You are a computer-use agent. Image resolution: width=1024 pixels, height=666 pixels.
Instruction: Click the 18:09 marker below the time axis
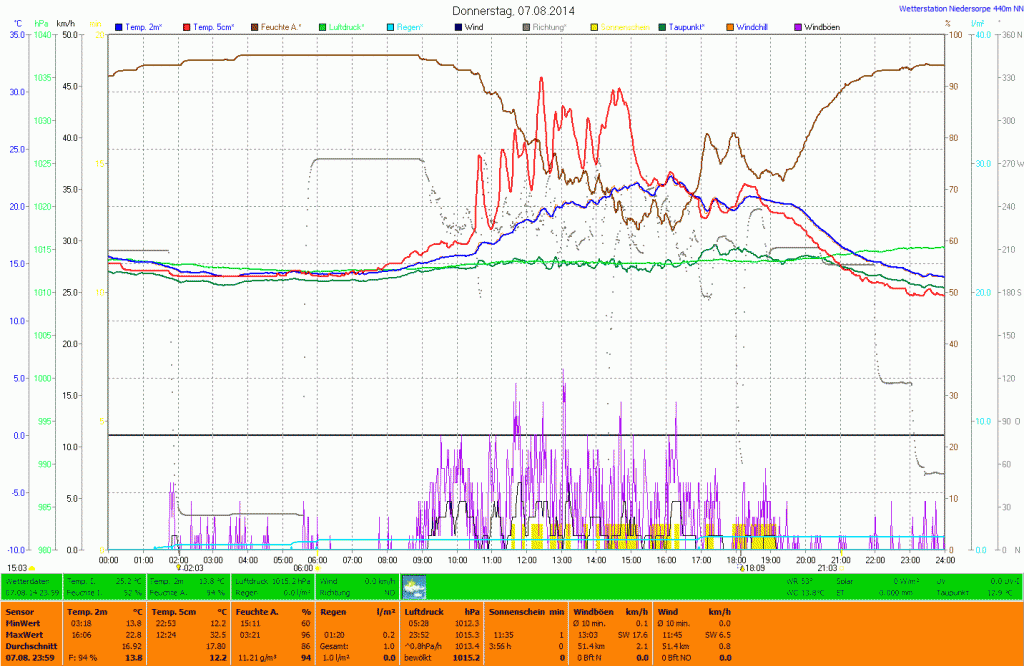click(752, 567)
